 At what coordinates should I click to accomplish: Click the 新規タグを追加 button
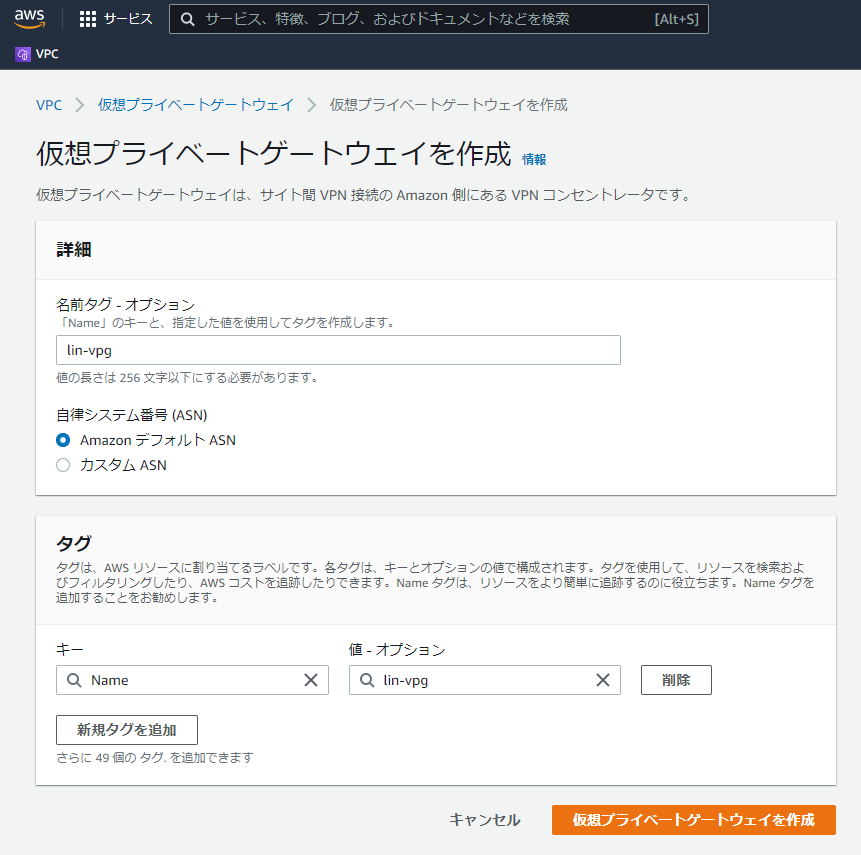click(127, 730)
